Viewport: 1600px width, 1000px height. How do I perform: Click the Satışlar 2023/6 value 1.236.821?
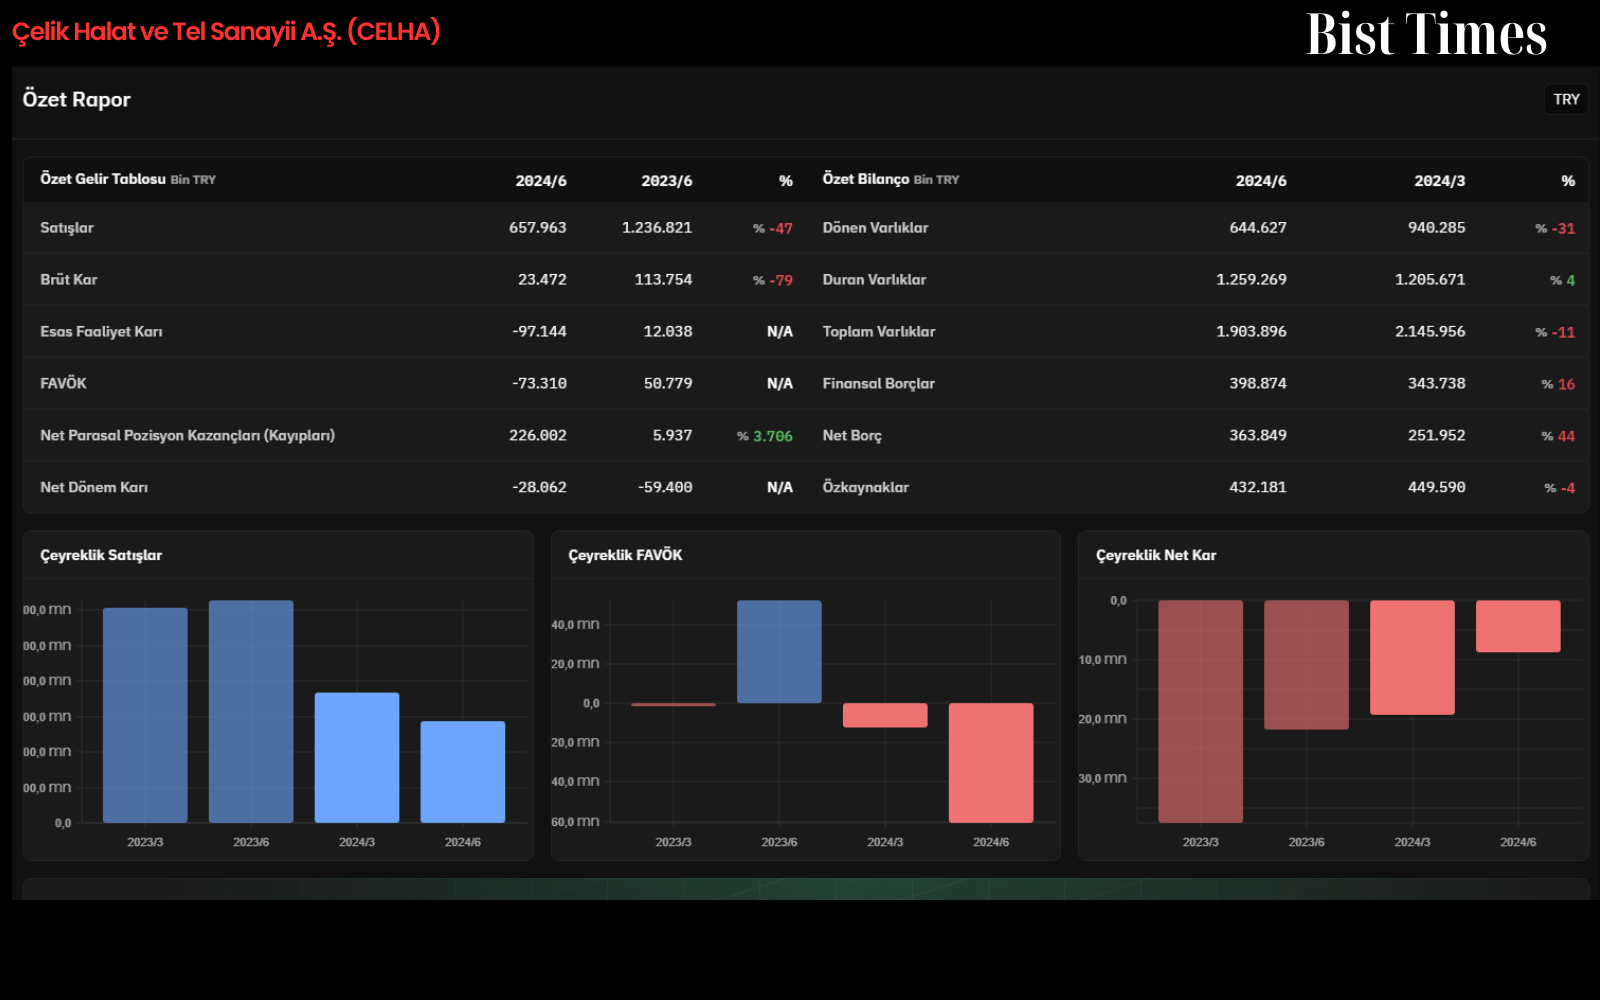click(656, 228)
